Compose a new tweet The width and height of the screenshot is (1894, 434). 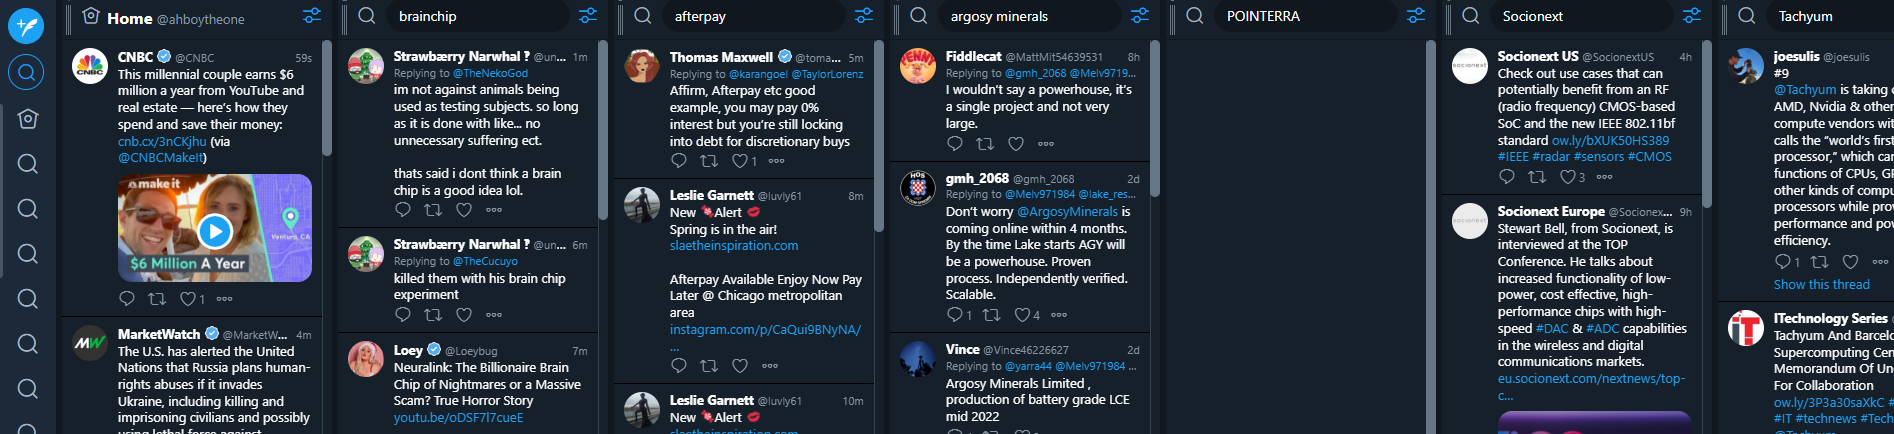pos(26,26)
